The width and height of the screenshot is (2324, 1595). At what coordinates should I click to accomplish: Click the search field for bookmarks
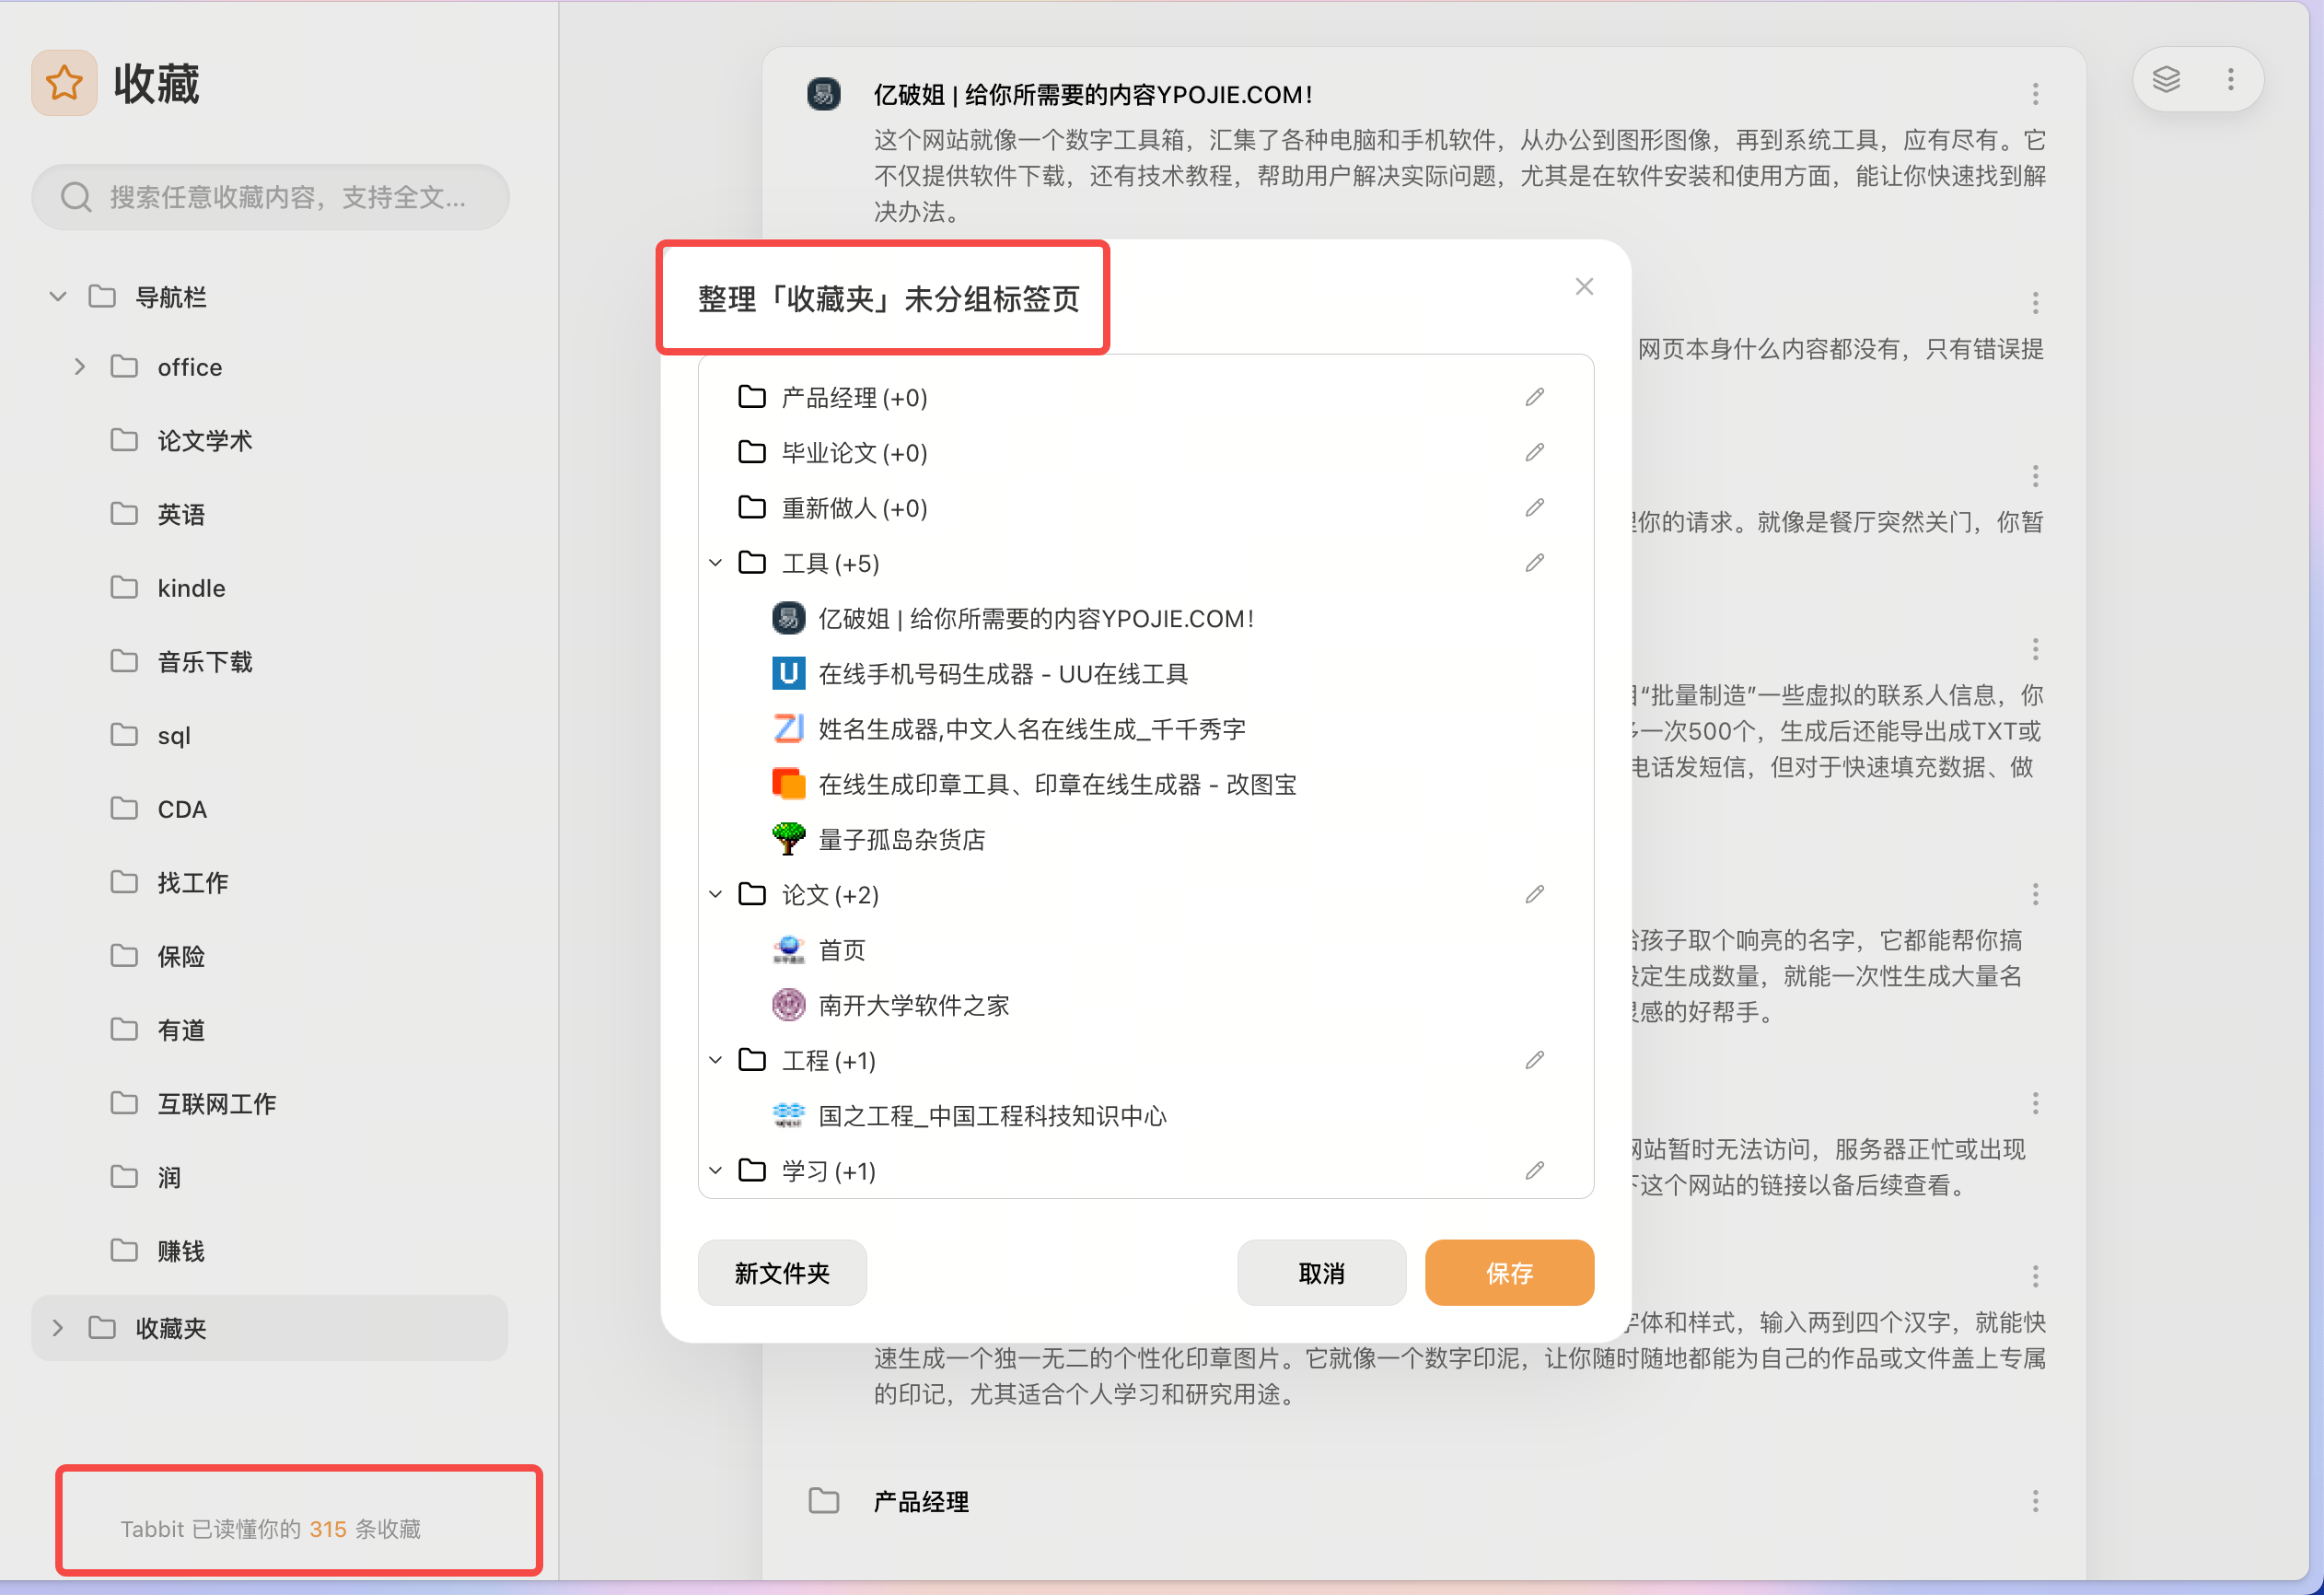click(270, 197)
